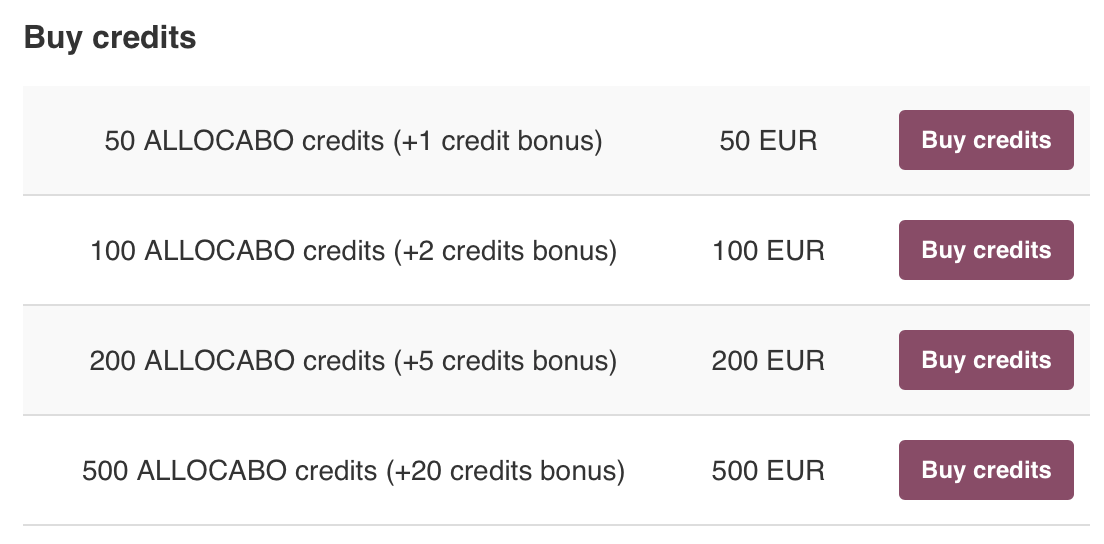Purchase the 200 ALLOCABO credits pack
The image size is (1104, 544).
[x=985, y=360]
